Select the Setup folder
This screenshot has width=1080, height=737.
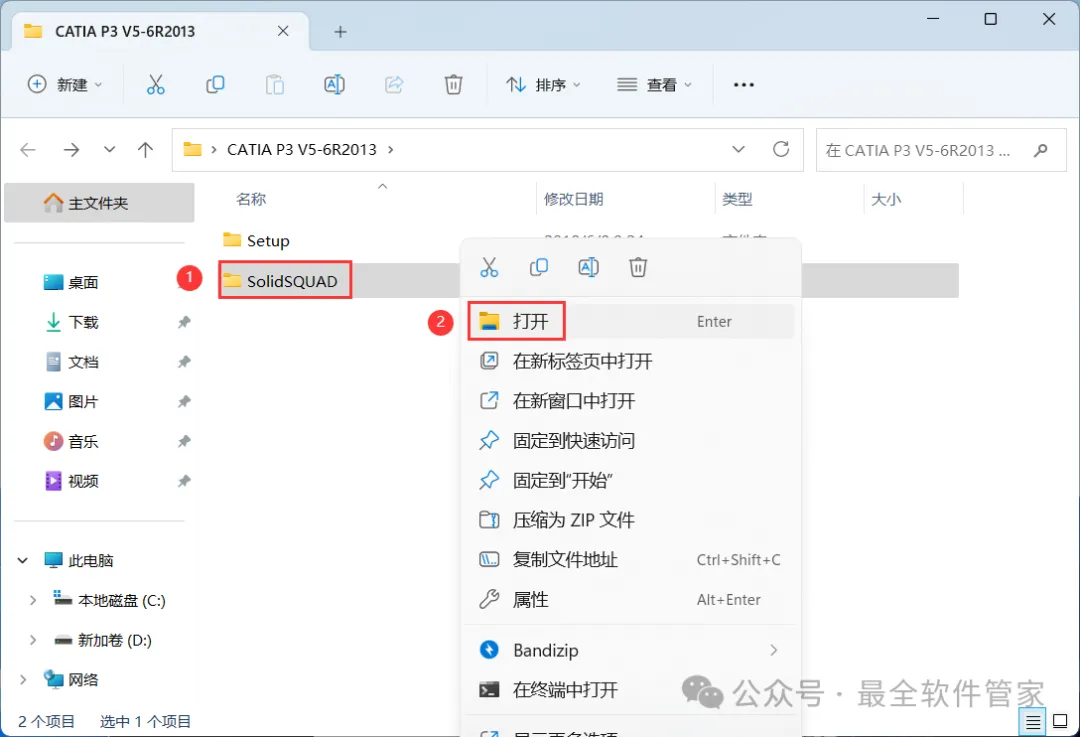click(x=256, y=240)
